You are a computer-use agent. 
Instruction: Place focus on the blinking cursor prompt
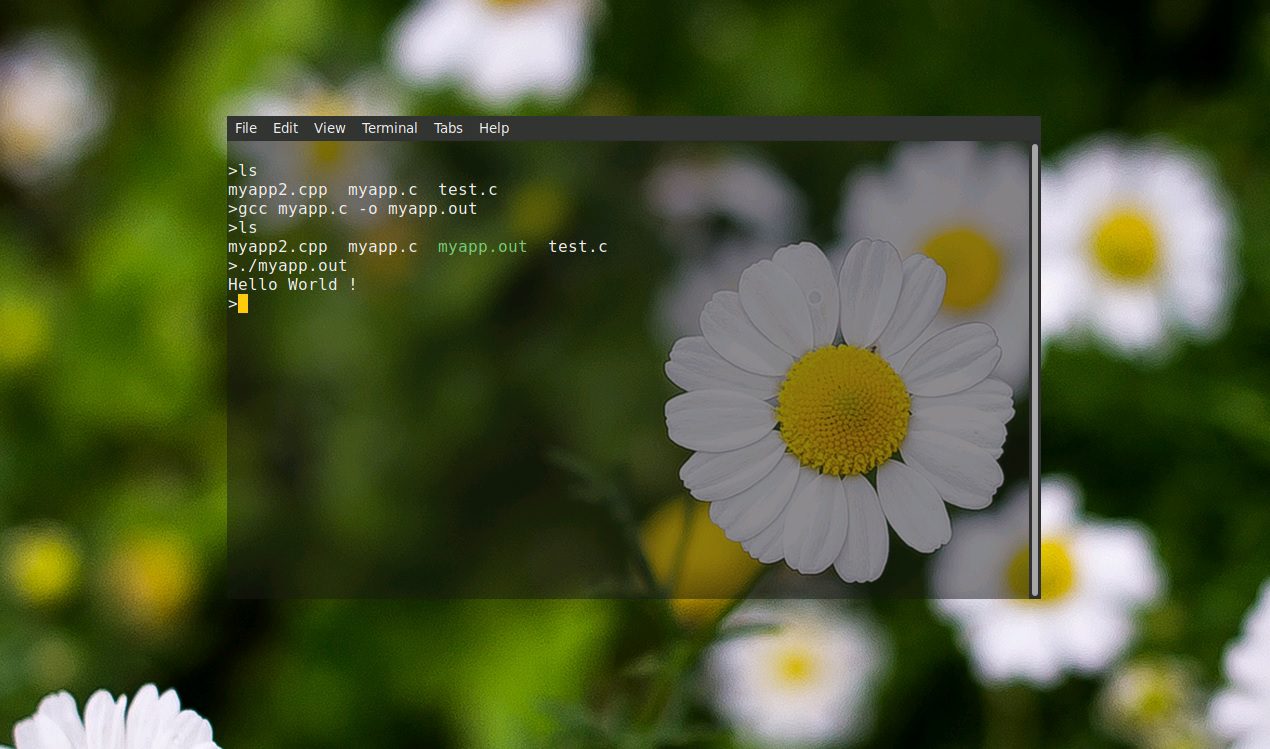click(242, 303)
